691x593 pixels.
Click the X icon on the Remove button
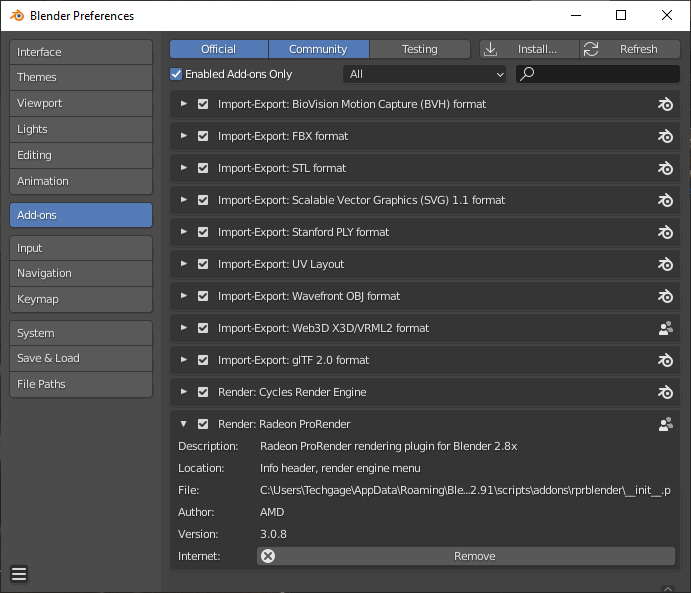[268, 556]
